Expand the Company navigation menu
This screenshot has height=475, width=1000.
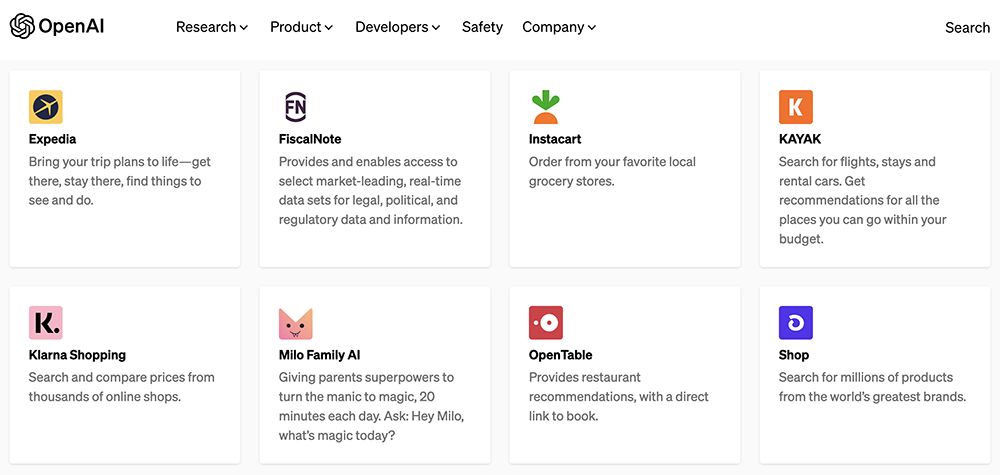pyautogui.click(x=559, y=27)
